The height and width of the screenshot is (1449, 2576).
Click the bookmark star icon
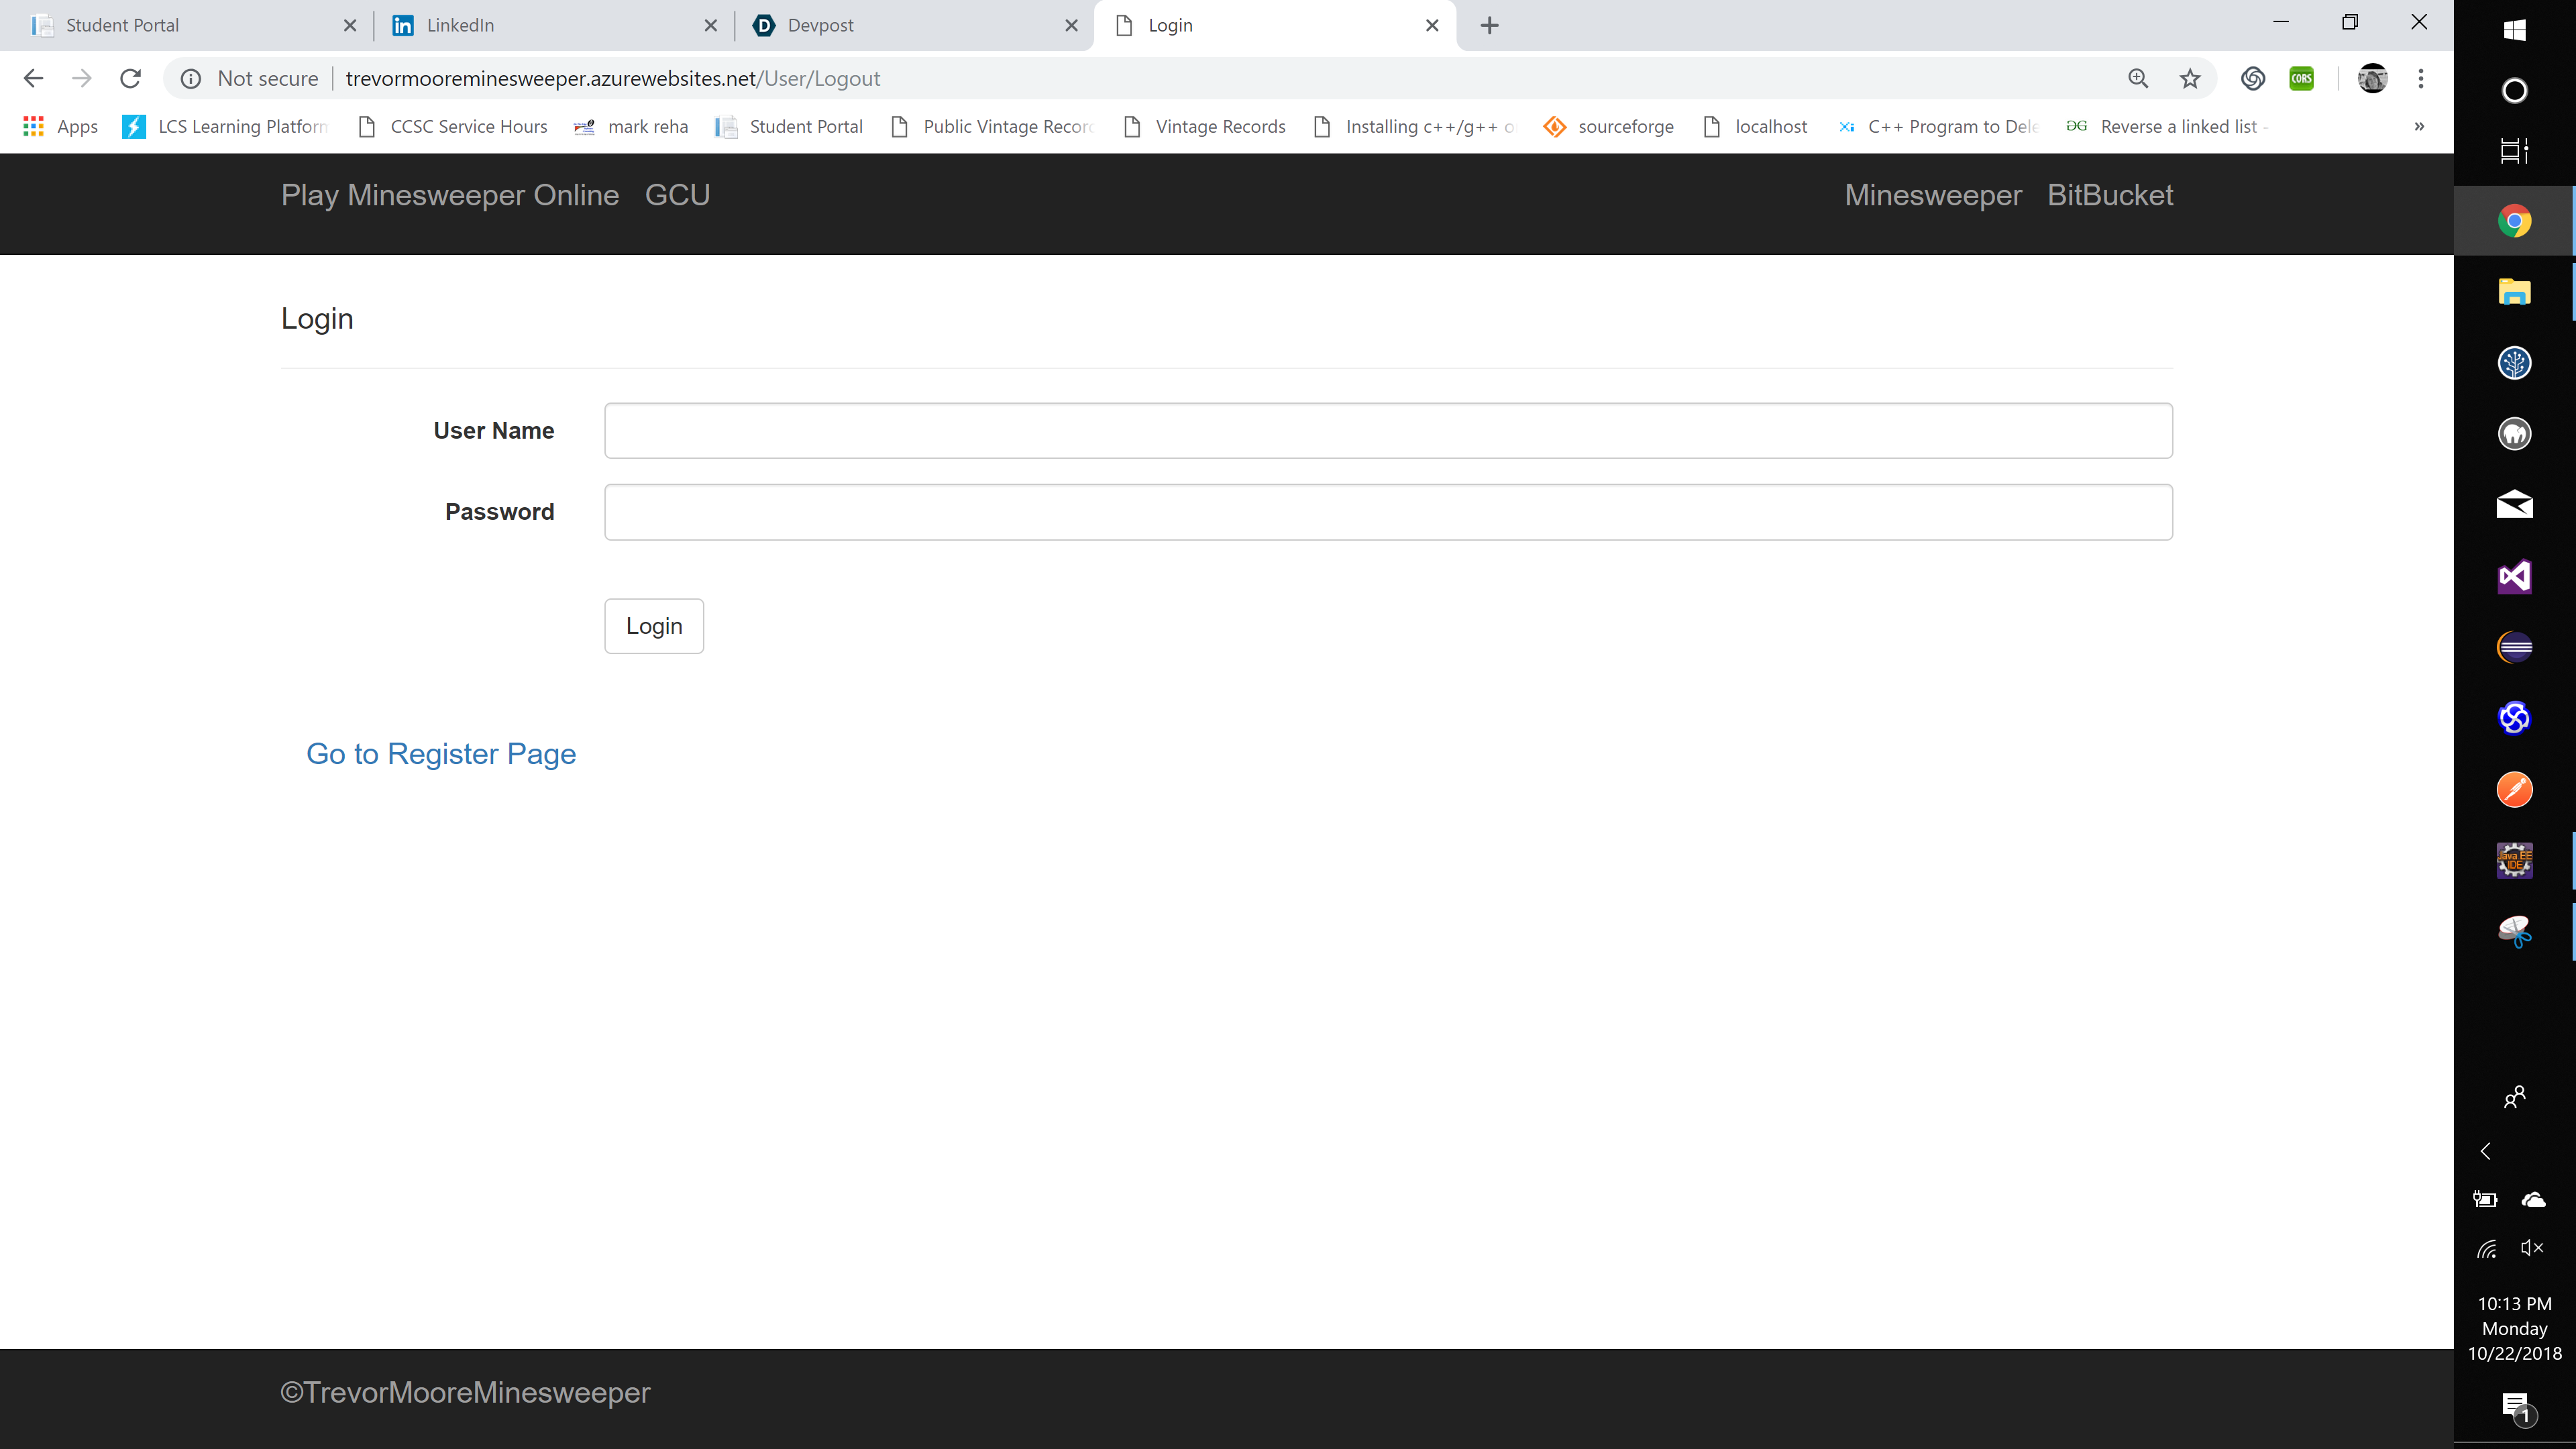tap(2190, 78)
